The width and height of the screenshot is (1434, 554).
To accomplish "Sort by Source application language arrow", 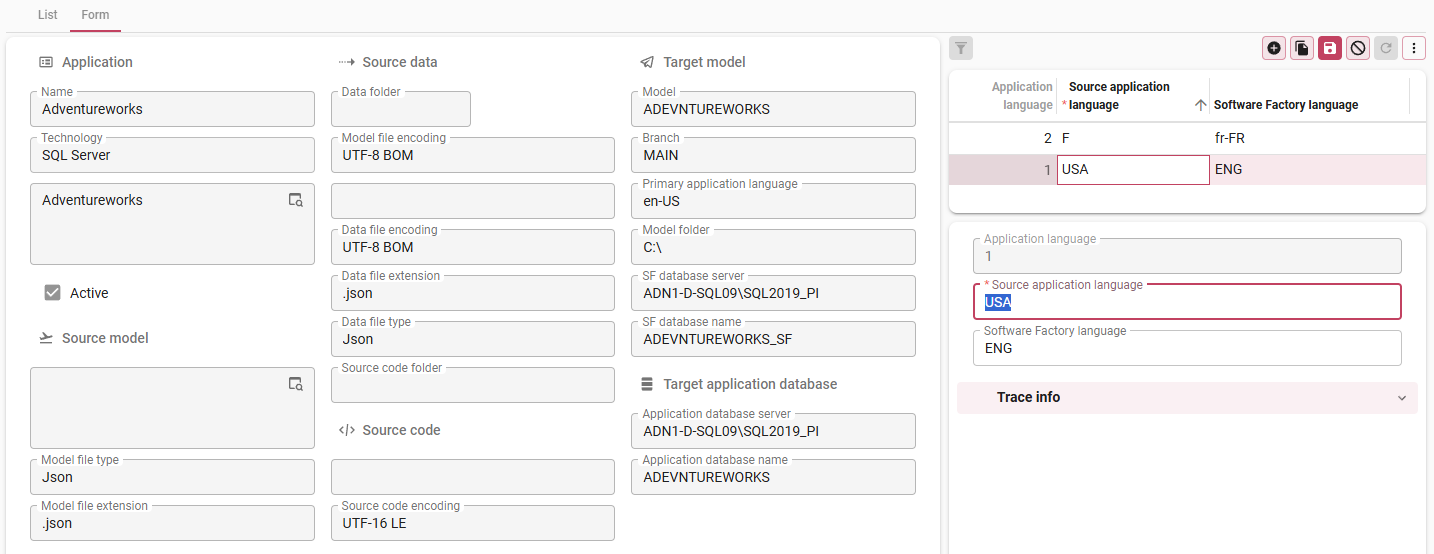I will click(x=1200, y=105).
